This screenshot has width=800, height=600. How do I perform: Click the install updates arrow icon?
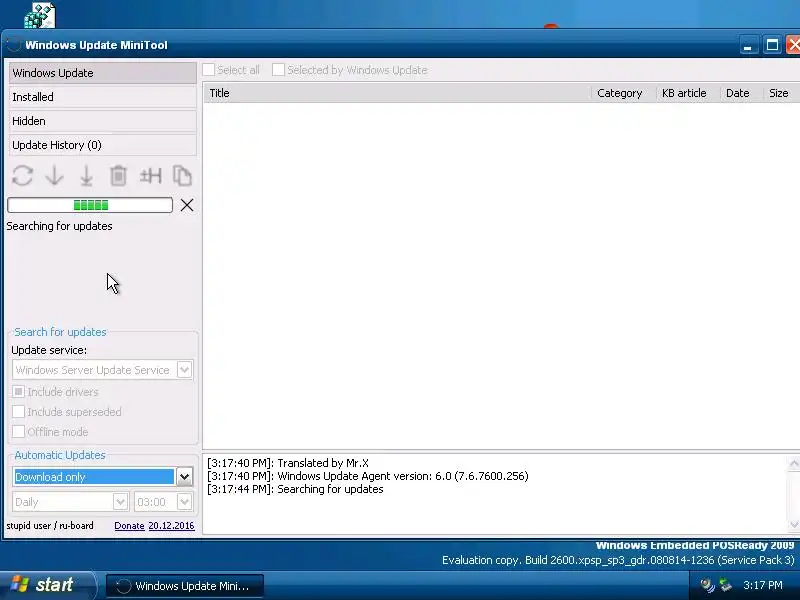pos(86,176)
